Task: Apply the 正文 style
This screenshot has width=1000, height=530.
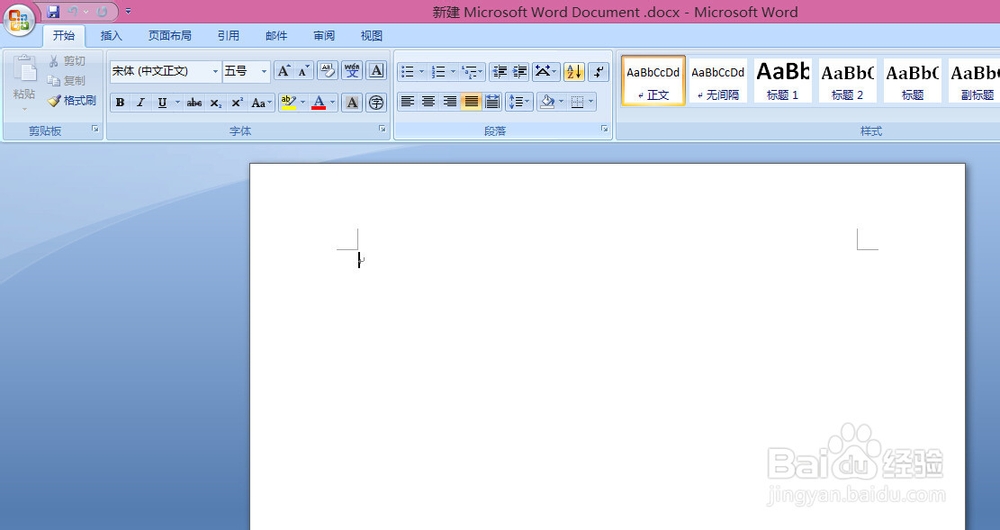Action: pos(654,81)
